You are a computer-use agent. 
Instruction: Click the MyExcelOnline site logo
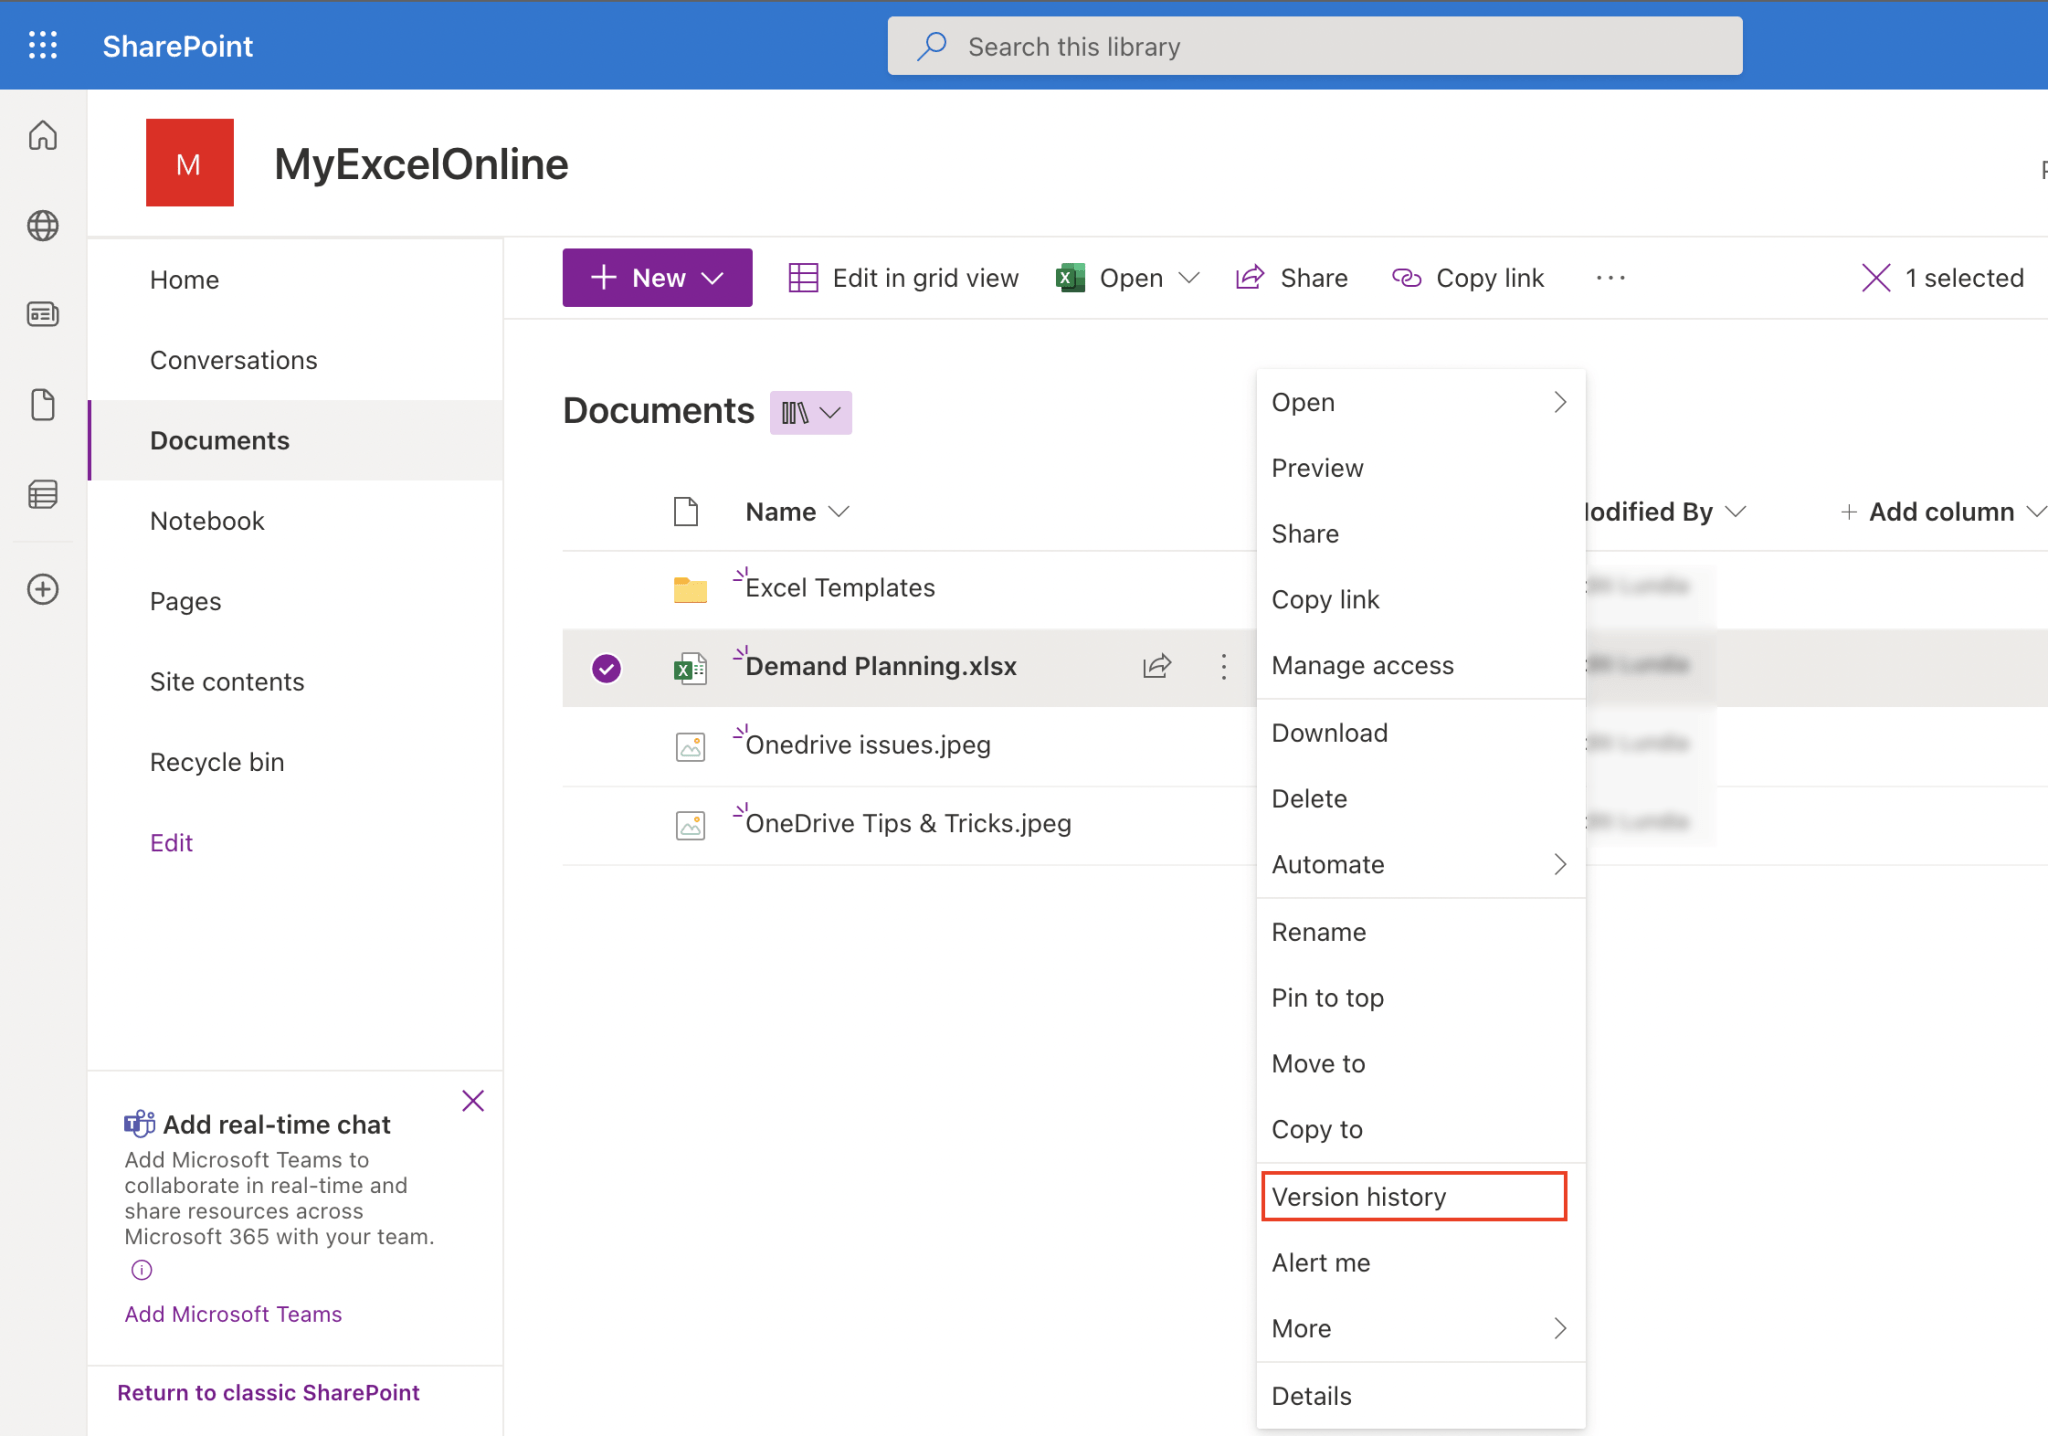[189, 162]
